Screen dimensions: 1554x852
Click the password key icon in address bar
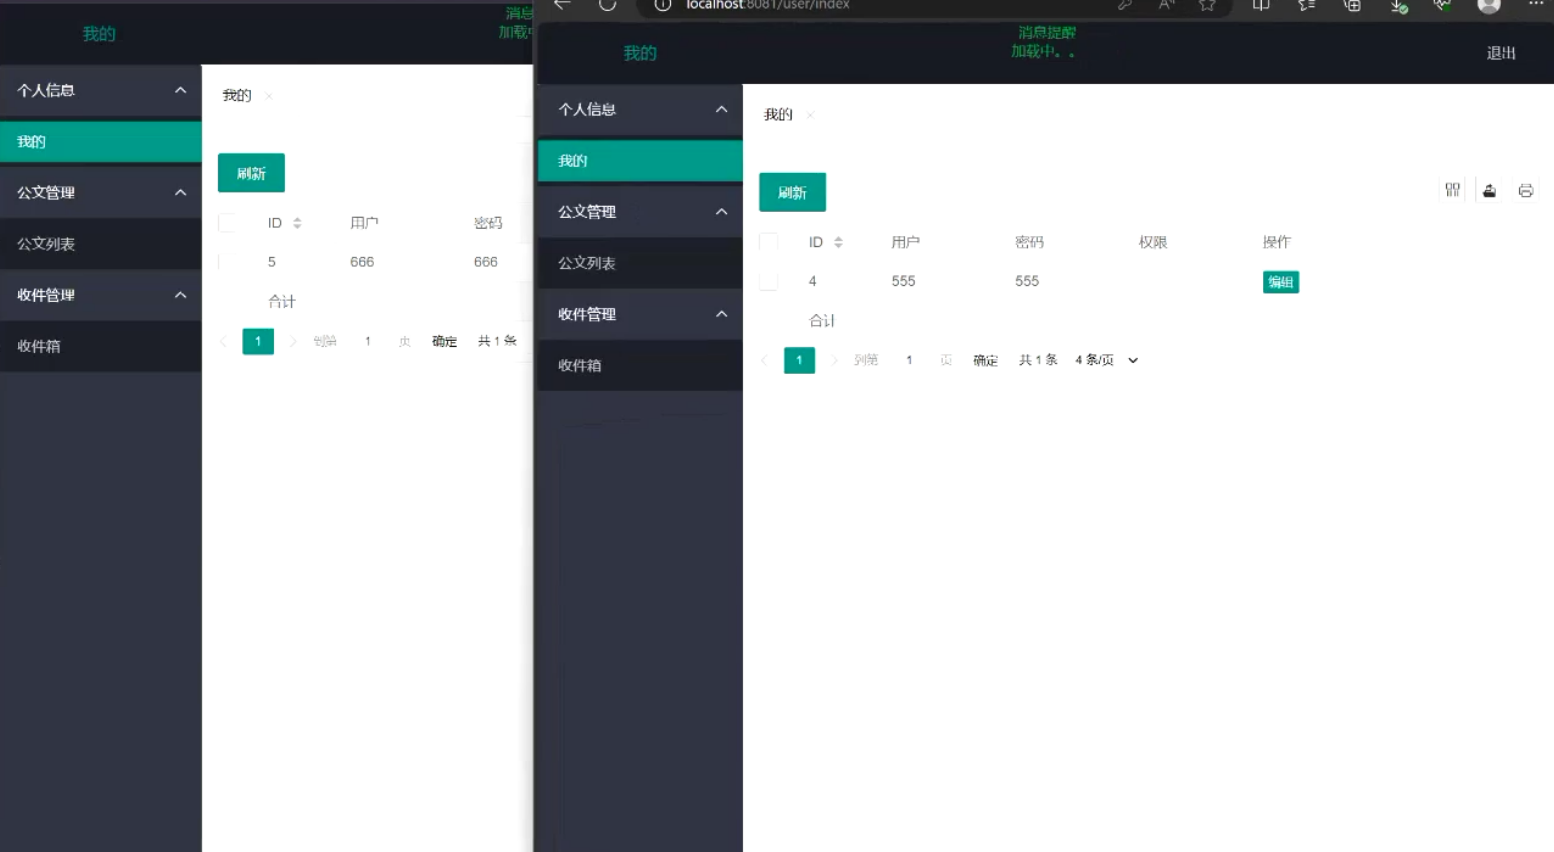click(x=1125, y=5)
